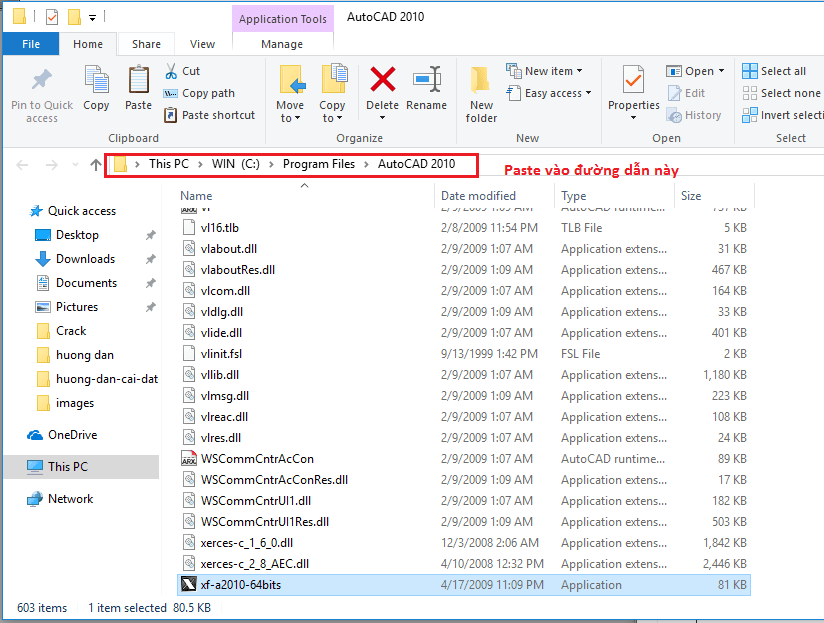This screenshot has height=623, width=824.
Task: Click WIN (C:) in address breadcrumb
Action: [235, 164]
